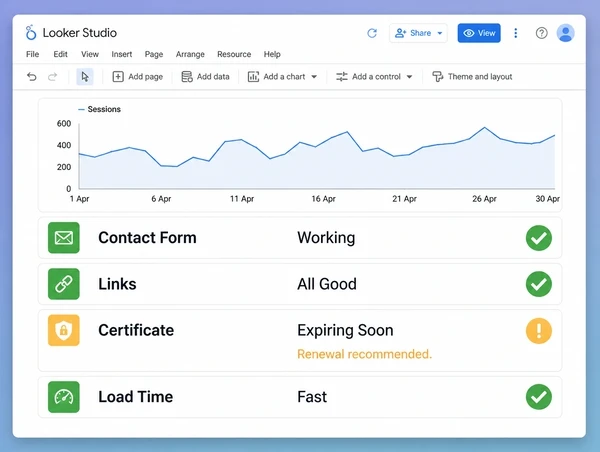Click the Contact Form label
The height and width of the screenshot is (452, 600).
click(147, 238)
